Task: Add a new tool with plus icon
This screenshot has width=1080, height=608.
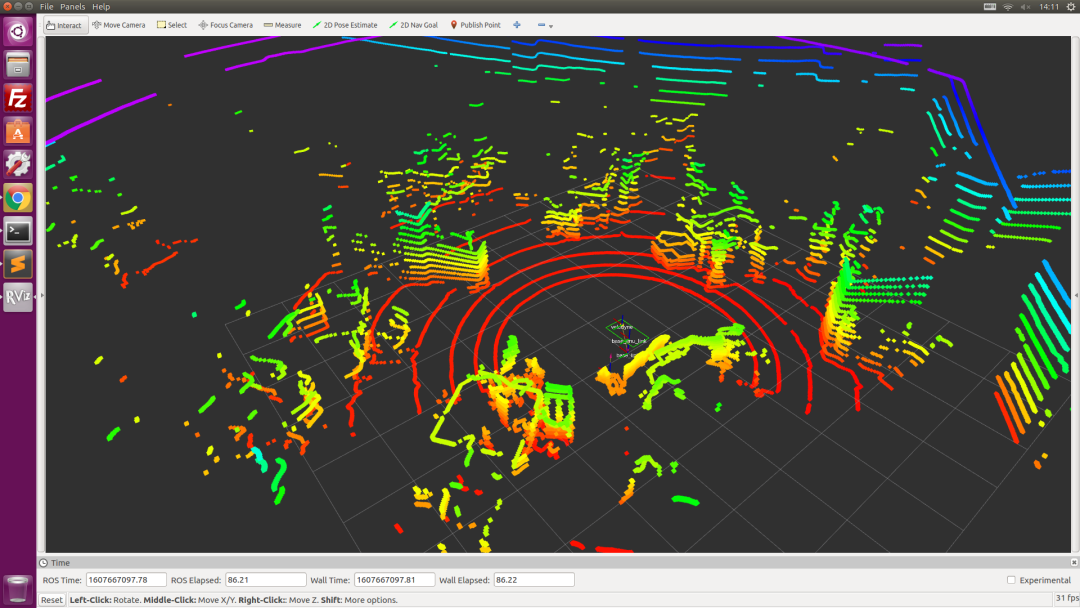Action: tap(517, 25)
